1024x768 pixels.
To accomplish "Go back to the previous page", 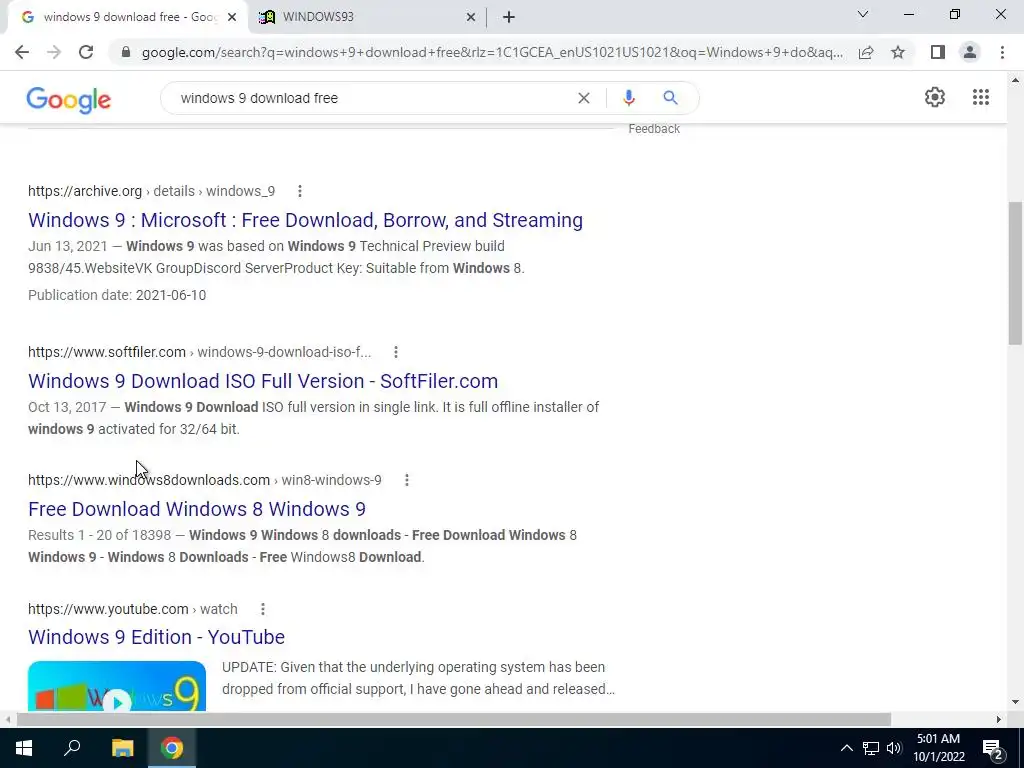I will [22, 52].
